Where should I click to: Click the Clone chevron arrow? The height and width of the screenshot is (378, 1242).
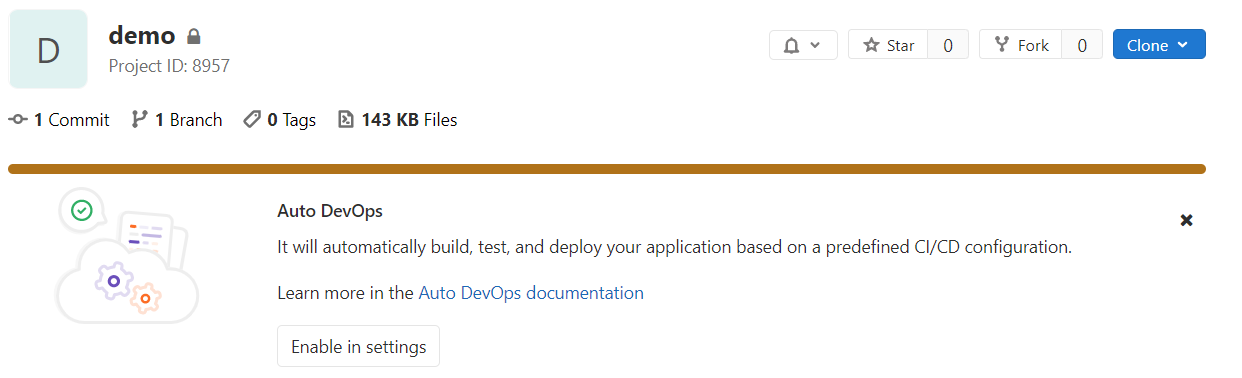1183,45
